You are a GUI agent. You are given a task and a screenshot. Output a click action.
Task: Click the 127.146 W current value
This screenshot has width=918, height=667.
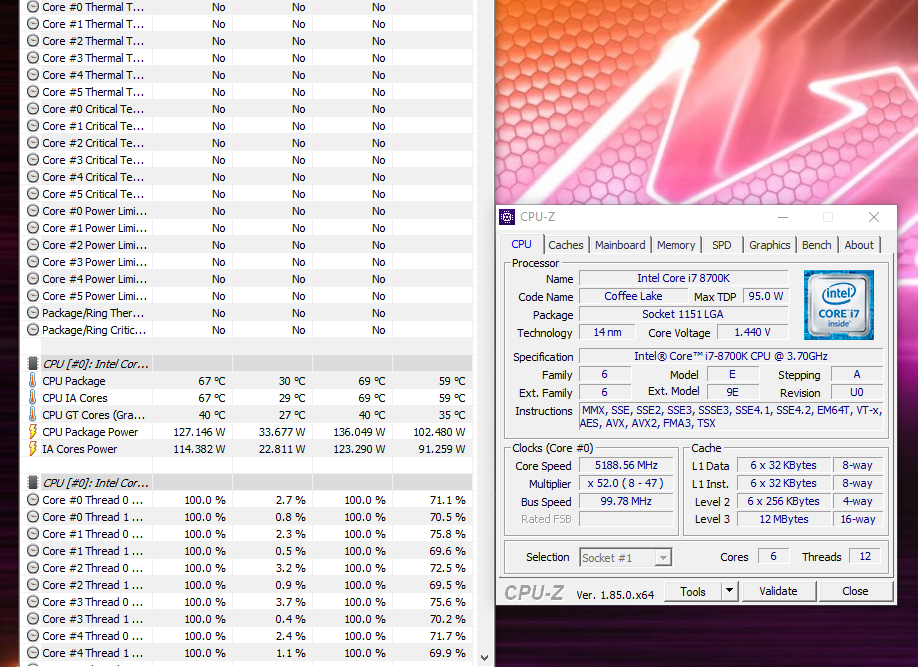tap(199, 432)
